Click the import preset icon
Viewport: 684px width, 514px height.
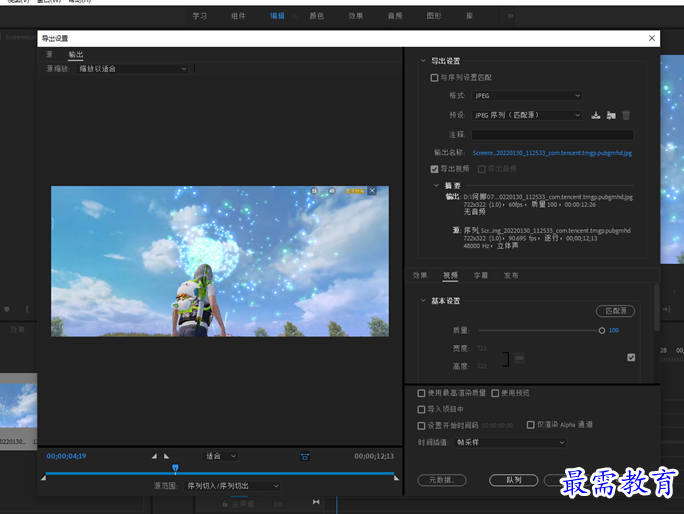611,115
